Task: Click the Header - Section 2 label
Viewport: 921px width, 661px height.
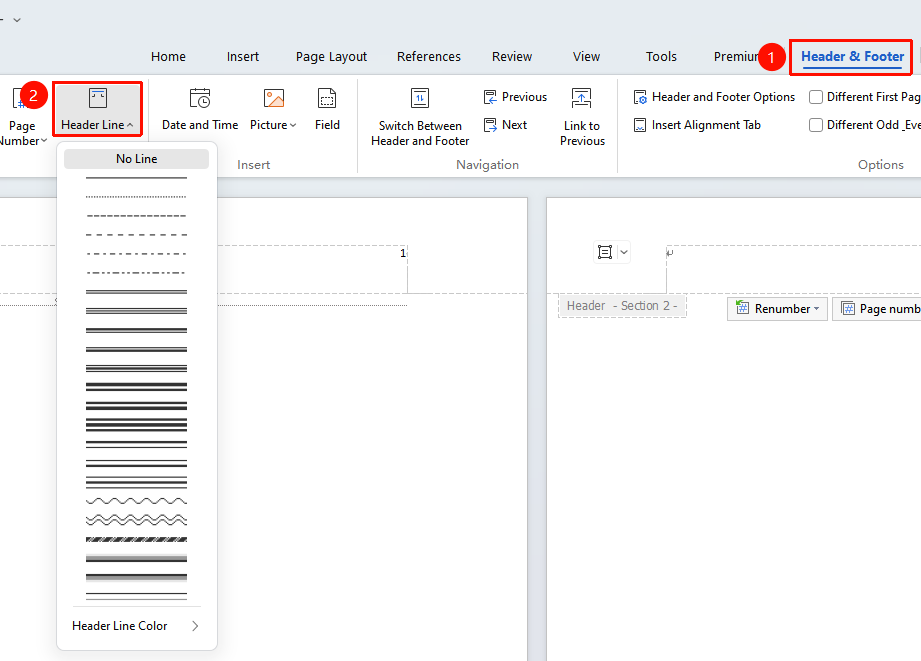Action: click(622, 306)
